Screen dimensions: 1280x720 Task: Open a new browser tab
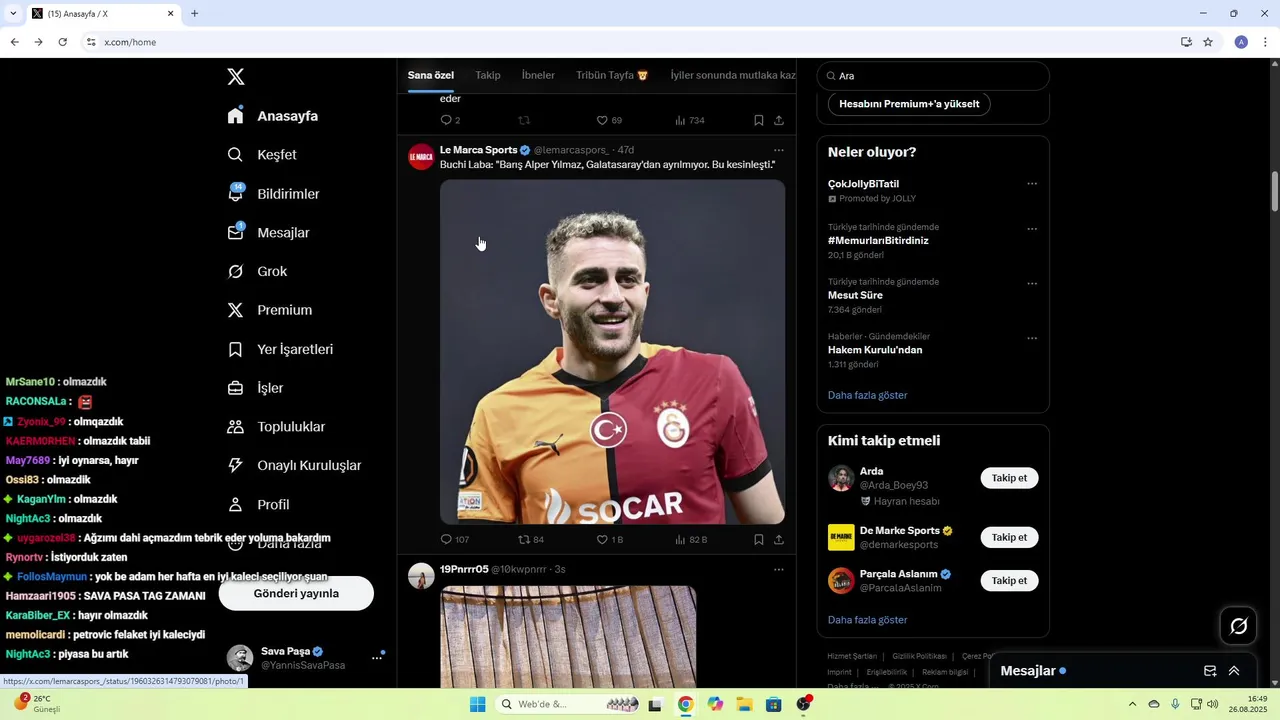194,13
